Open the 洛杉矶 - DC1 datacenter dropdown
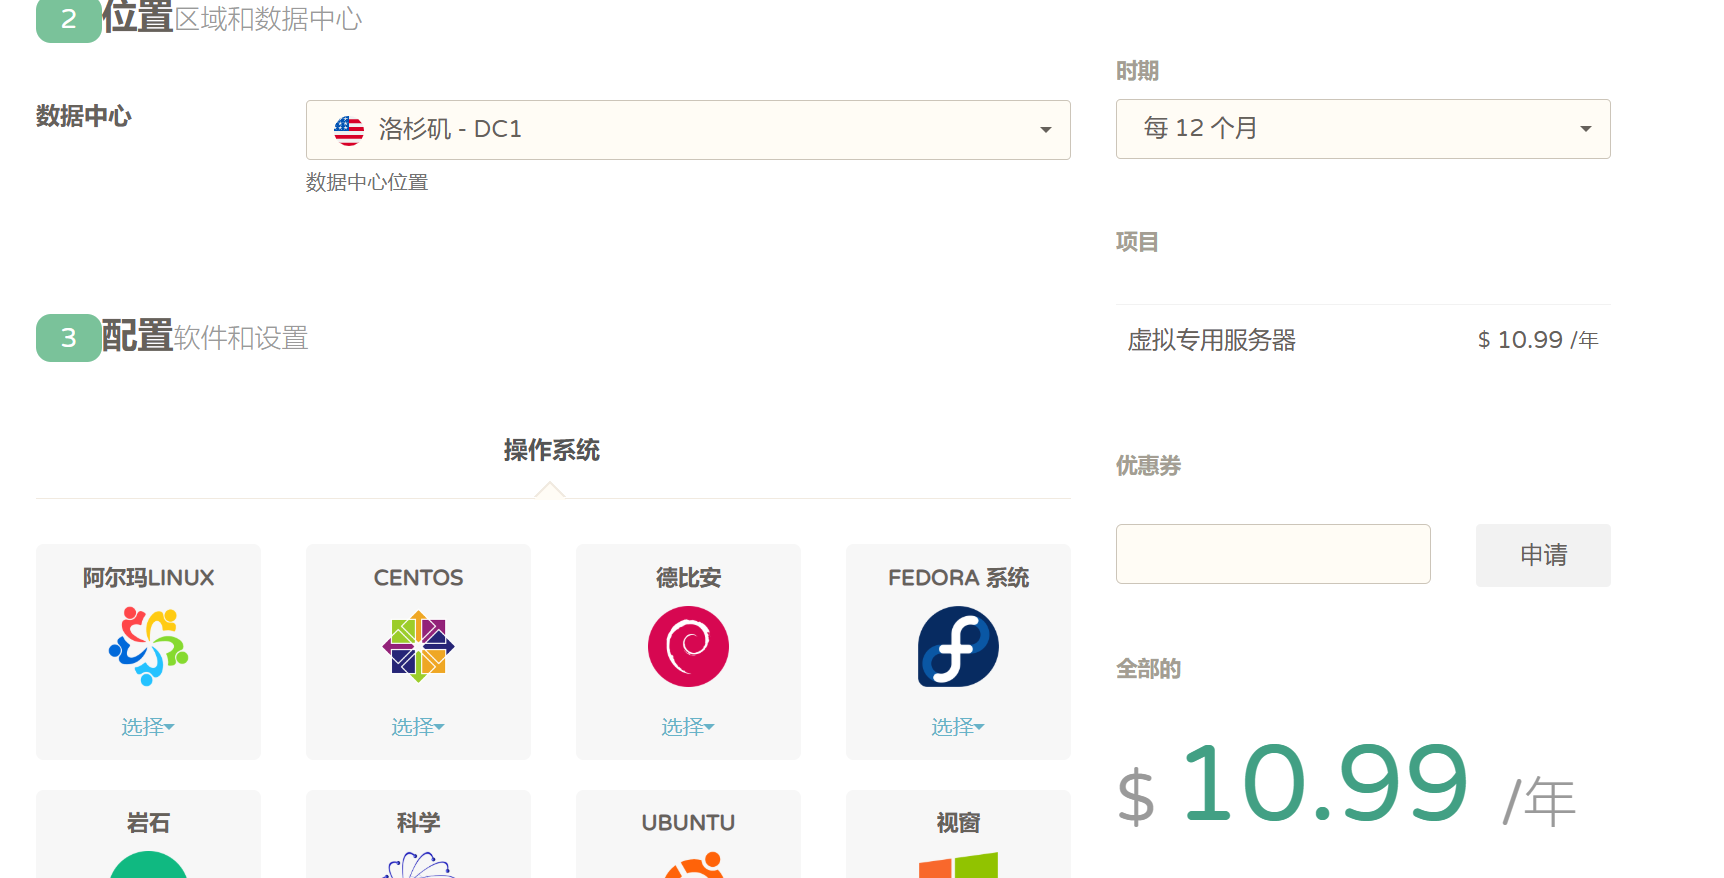This screenshot has height=878, width=1724. tap(688, 130)
